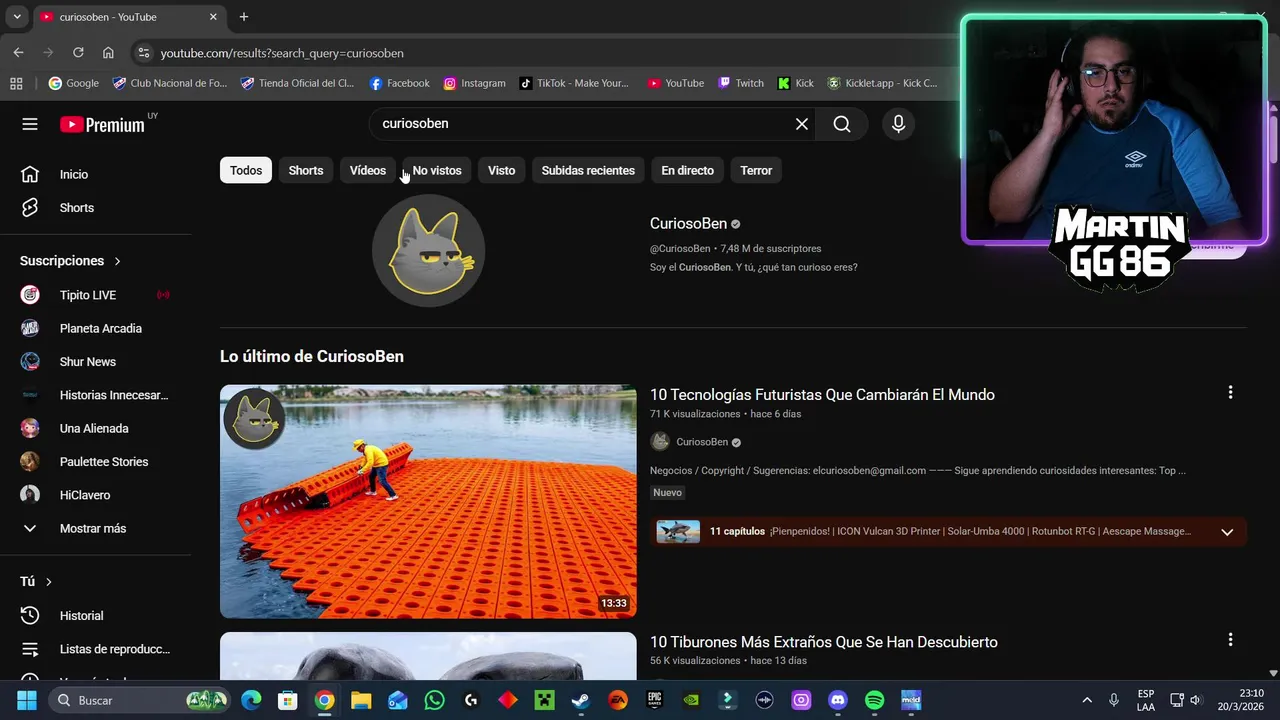
Task: Open the Twitch bookmark
Action: [740, 83]
